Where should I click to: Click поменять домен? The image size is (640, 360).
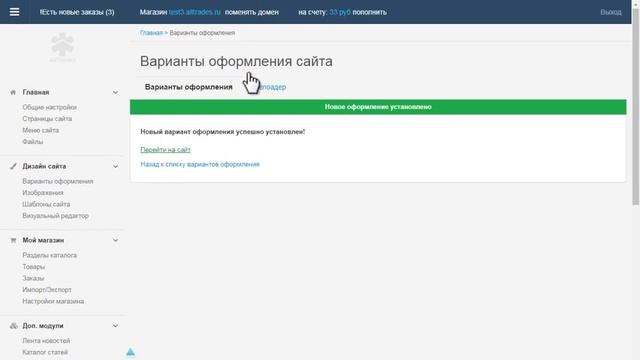coord(252,12)
